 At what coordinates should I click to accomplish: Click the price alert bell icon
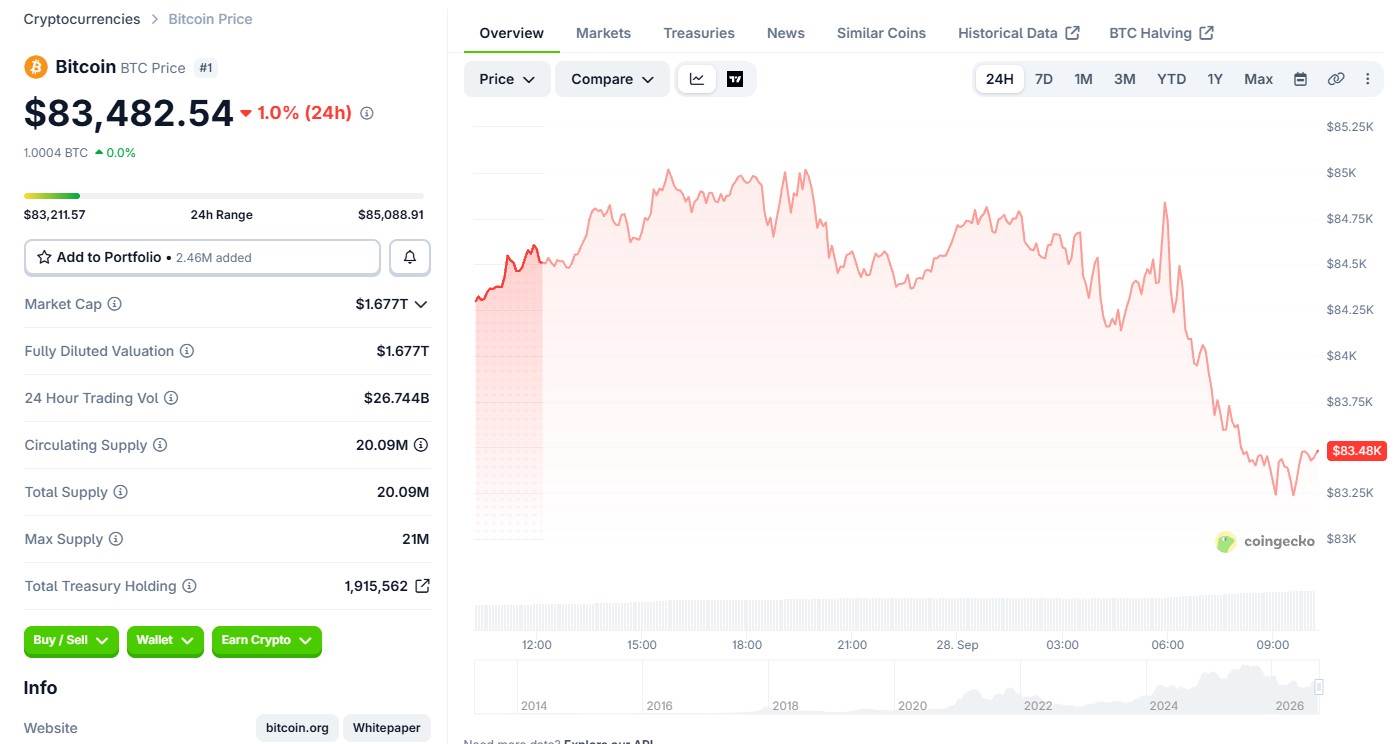click(x=410, y=257)
